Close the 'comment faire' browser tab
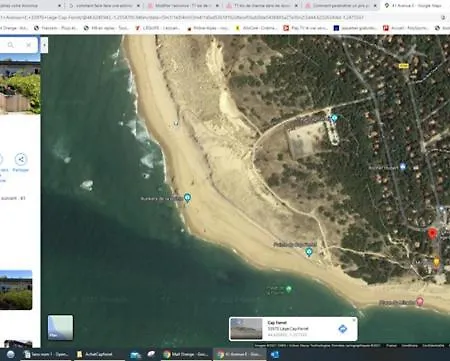 coord(138,6)
